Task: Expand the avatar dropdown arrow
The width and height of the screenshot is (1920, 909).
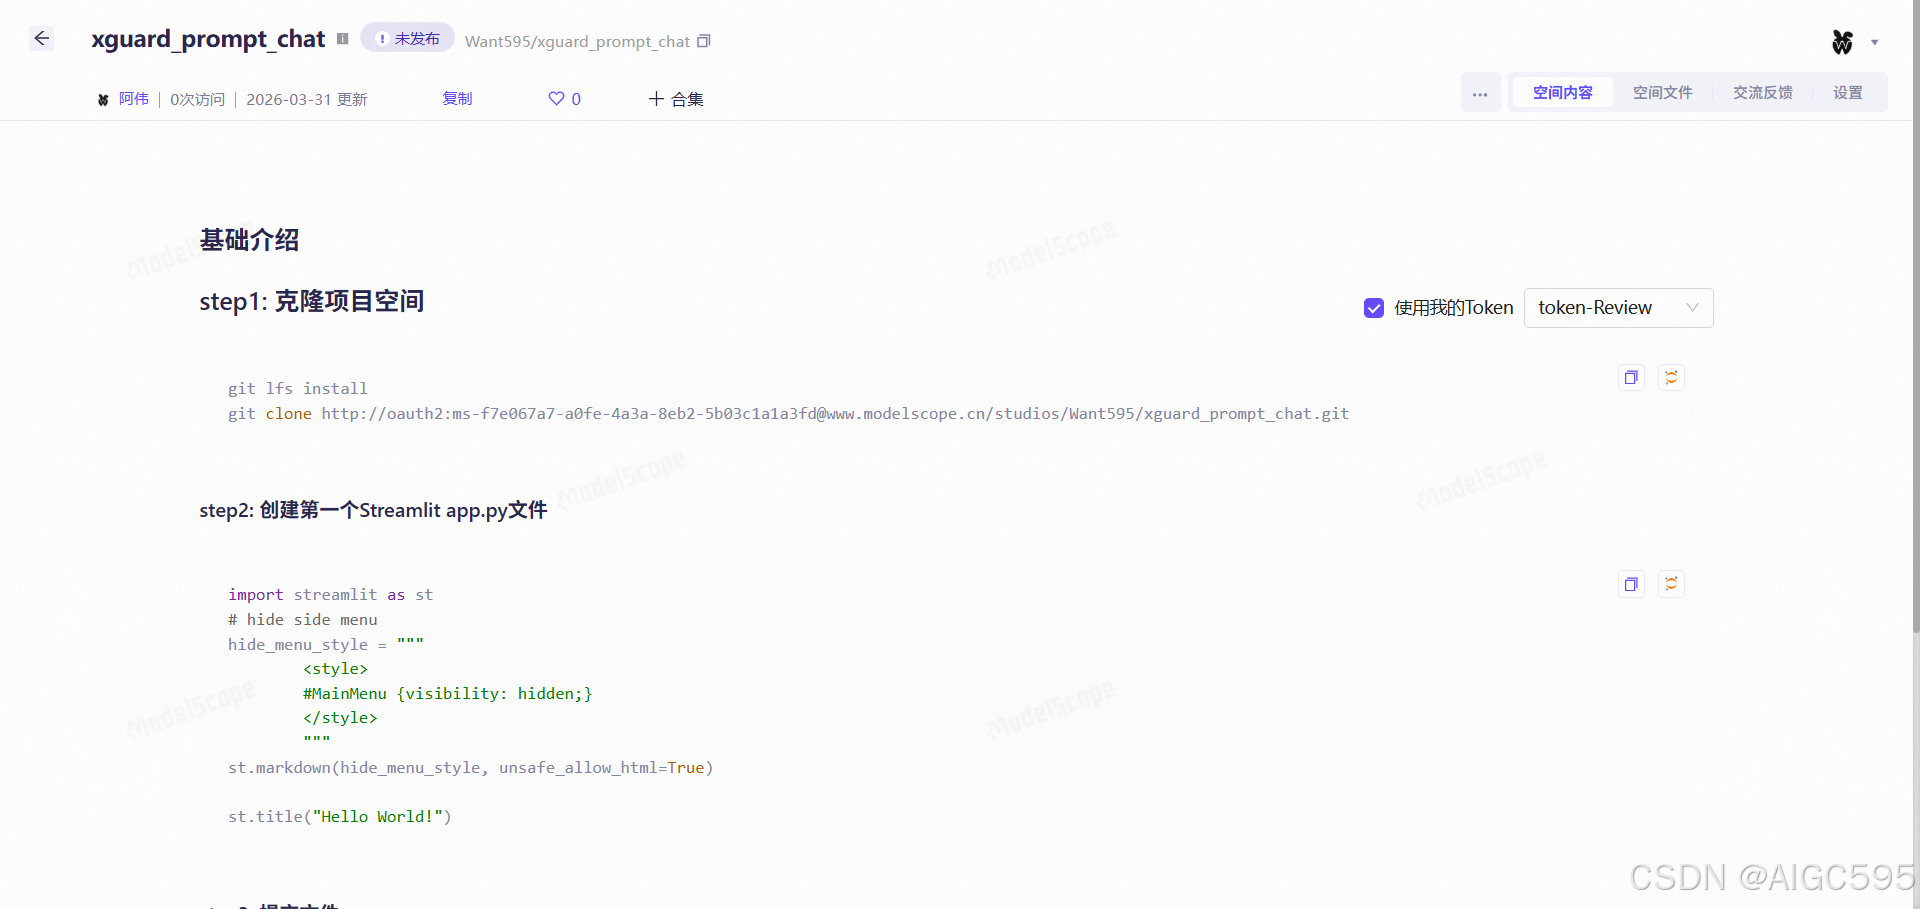Action: (1875, 42)
